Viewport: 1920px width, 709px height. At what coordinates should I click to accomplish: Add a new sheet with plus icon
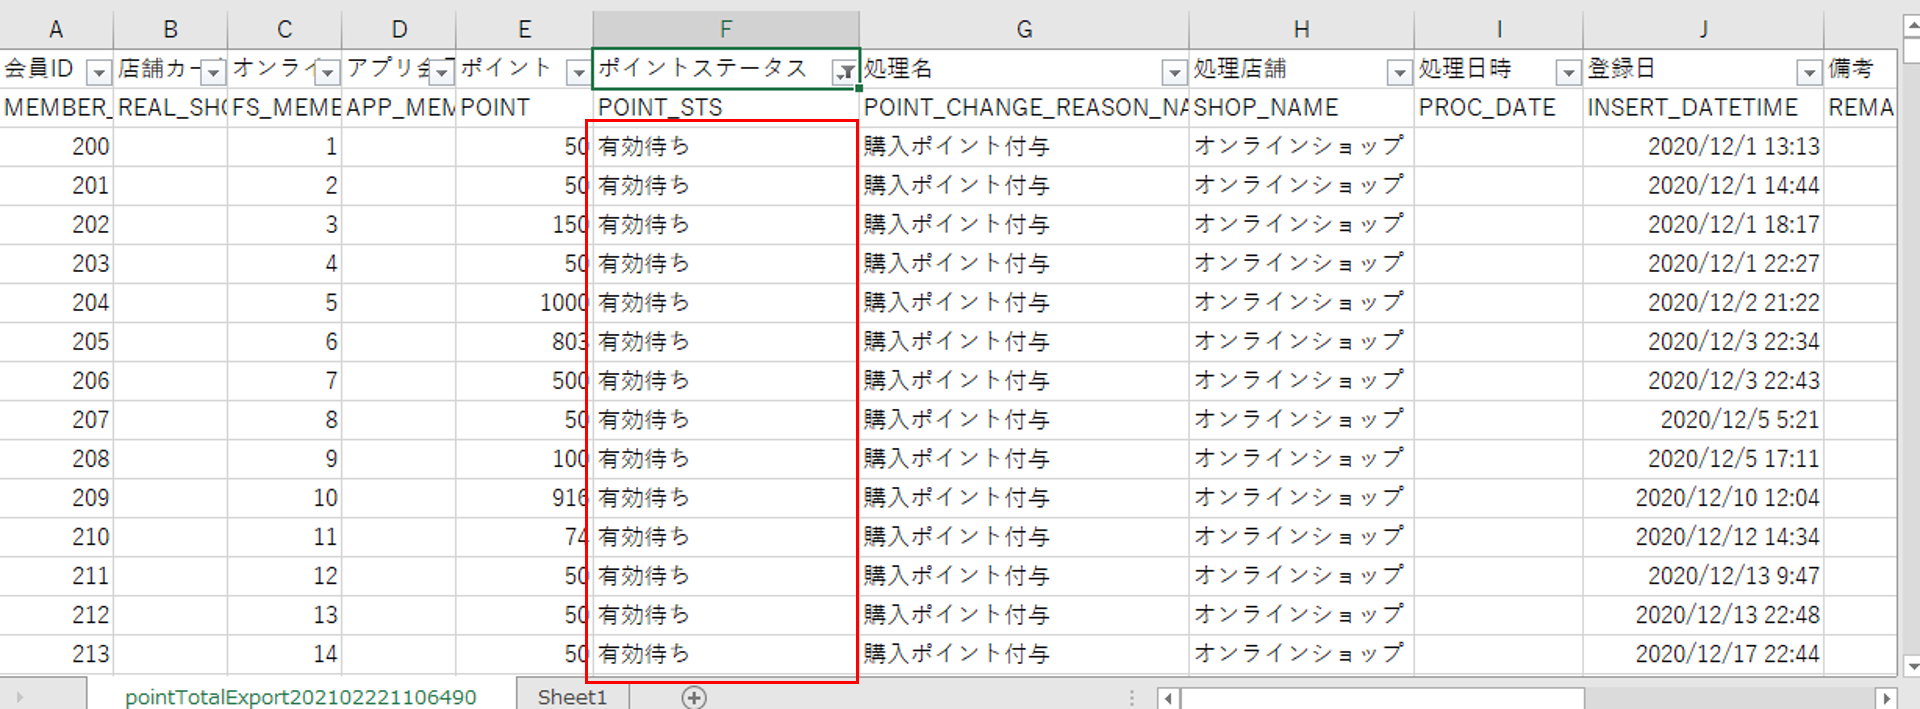(693, 697)
